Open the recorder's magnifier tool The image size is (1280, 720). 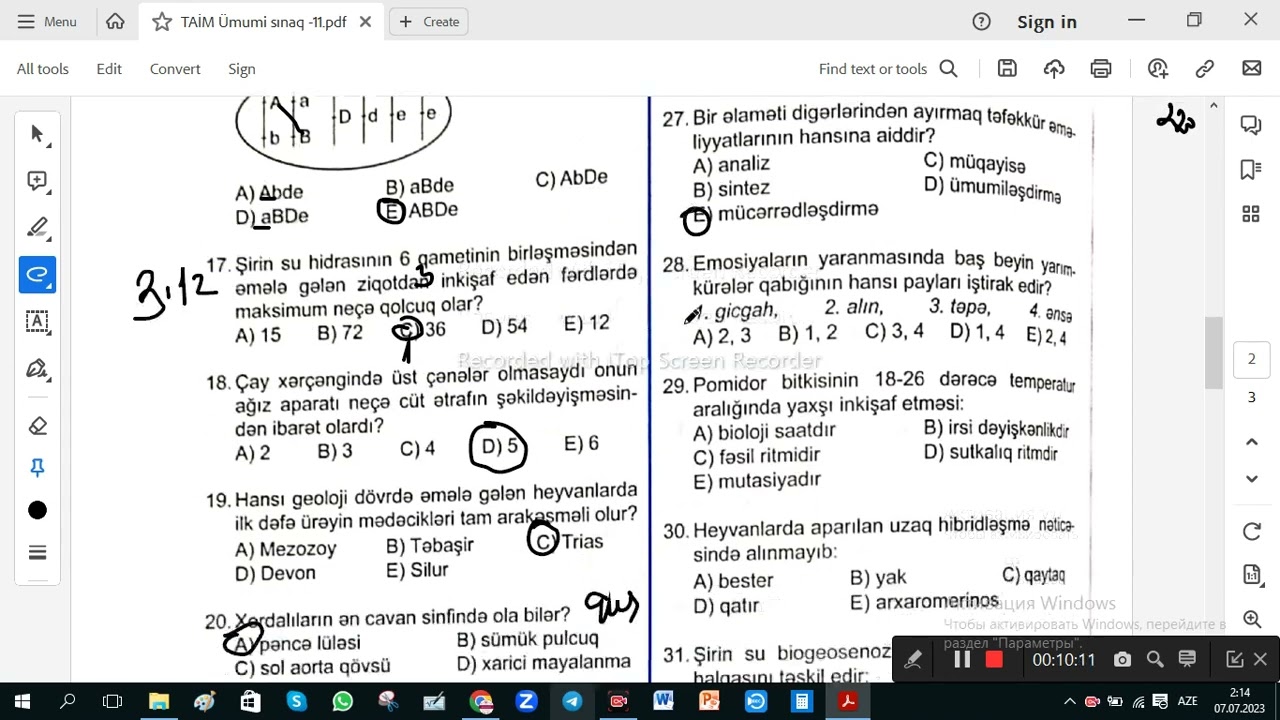point(1155,660)
